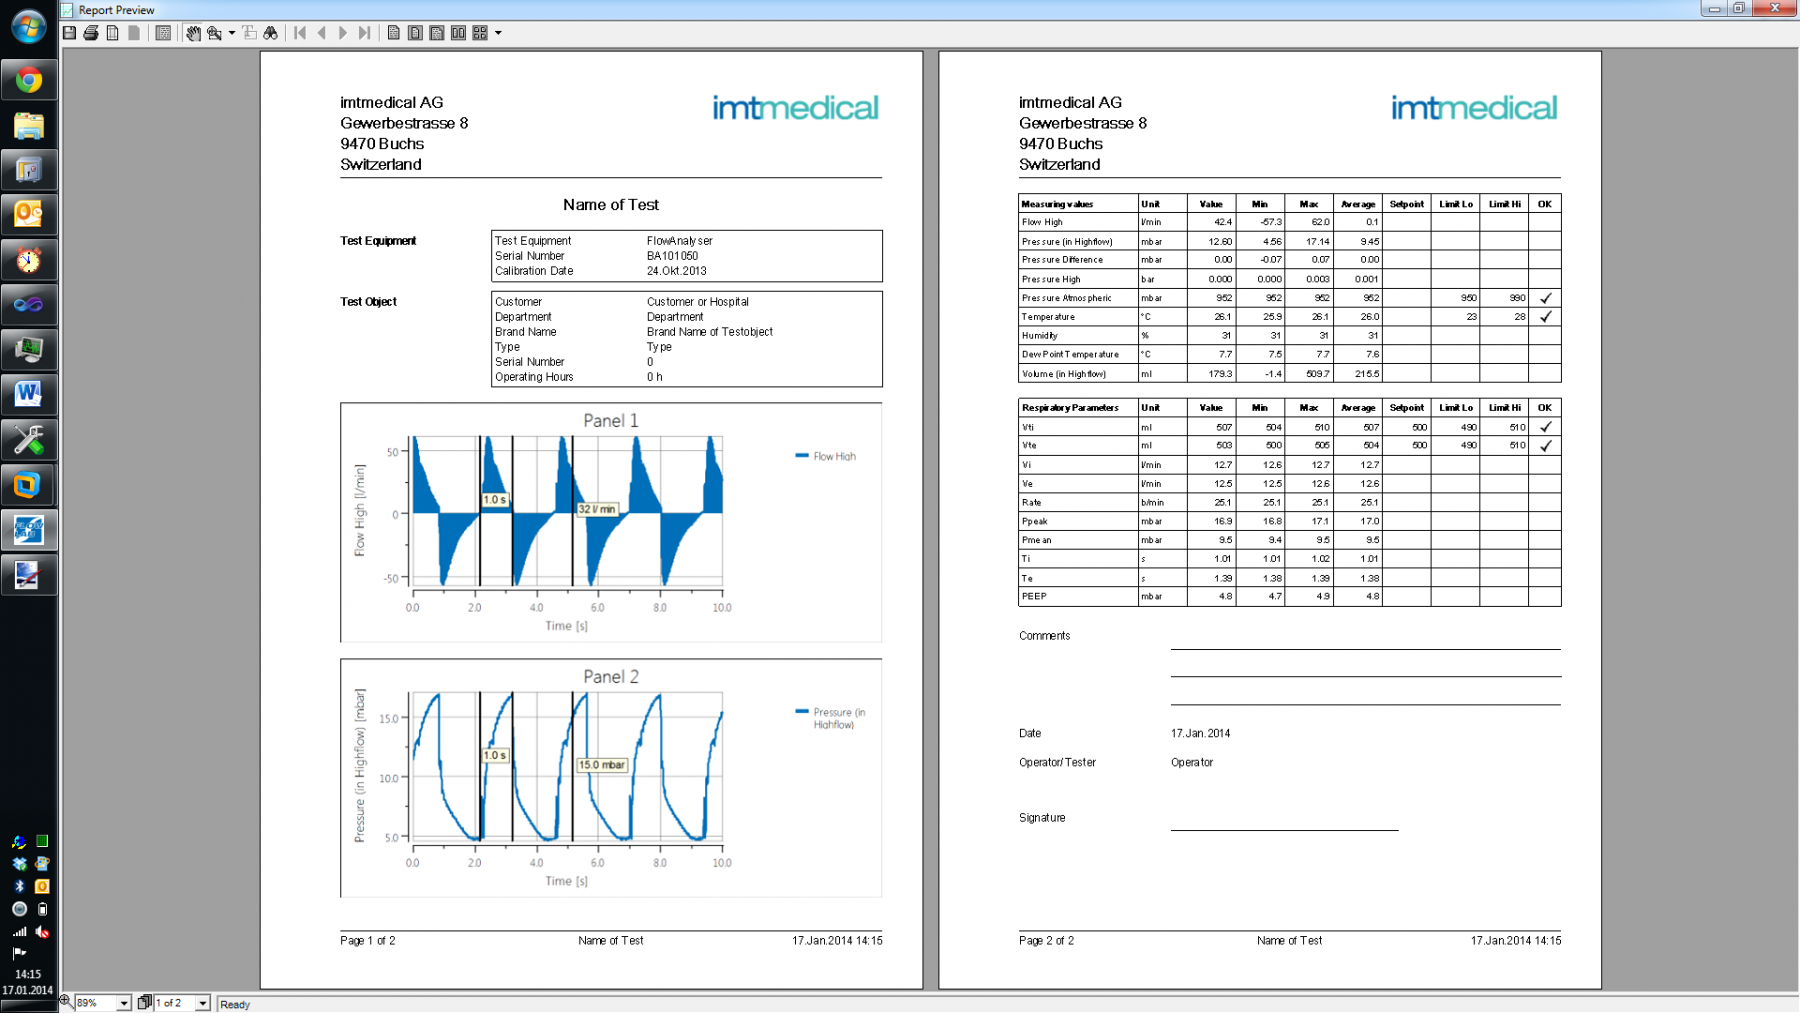Open the page setup icon
Screen dimensions: 1800x1013
coord(113,33)
